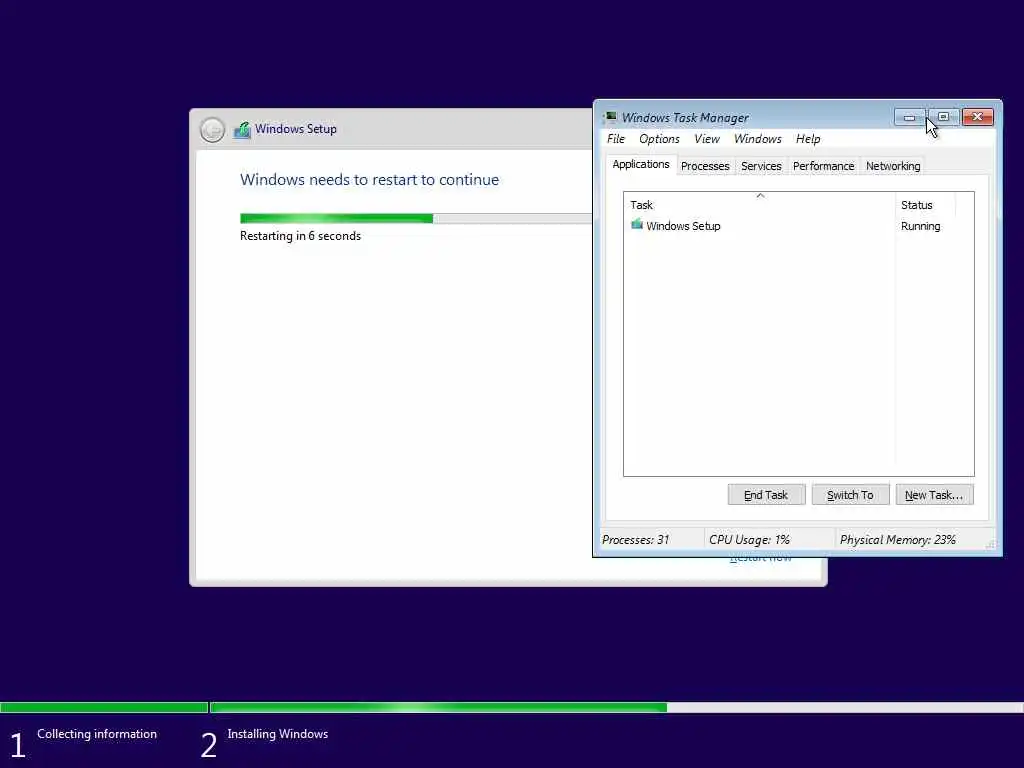The height and width of the screenshot is (768, 1024).
Task: Click the Task Manager resize grip
Action: point(990,544)
